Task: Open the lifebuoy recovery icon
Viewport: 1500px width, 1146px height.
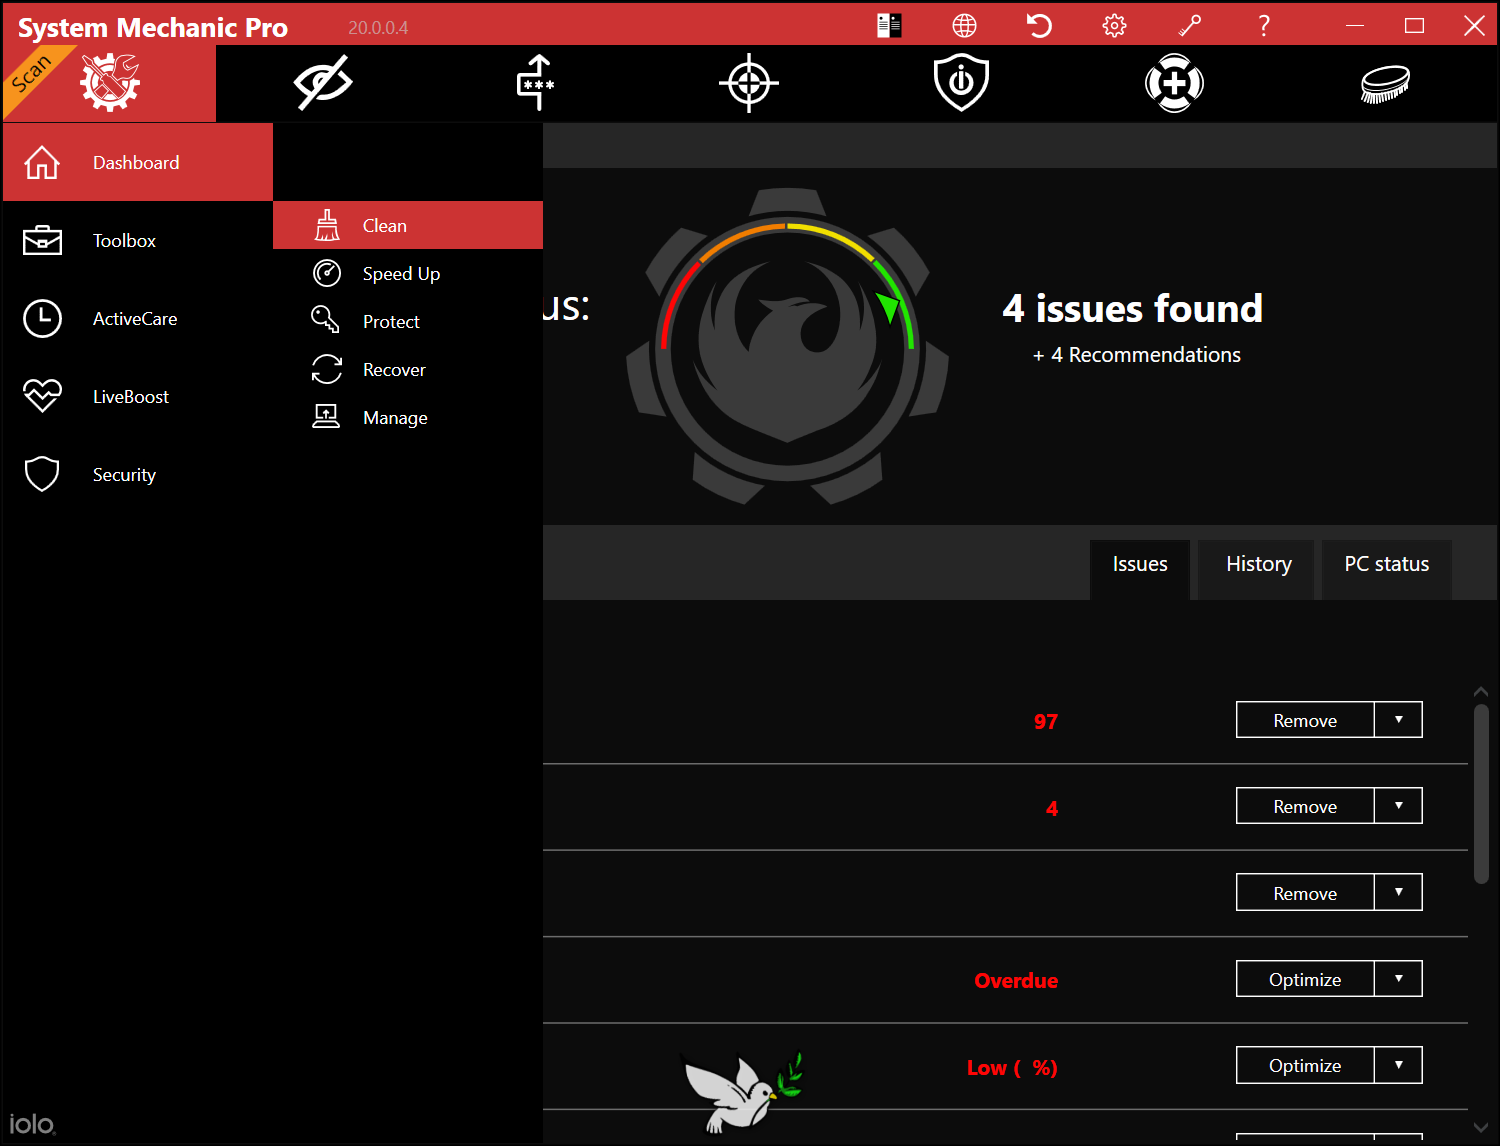Action: click(1174, 83)
